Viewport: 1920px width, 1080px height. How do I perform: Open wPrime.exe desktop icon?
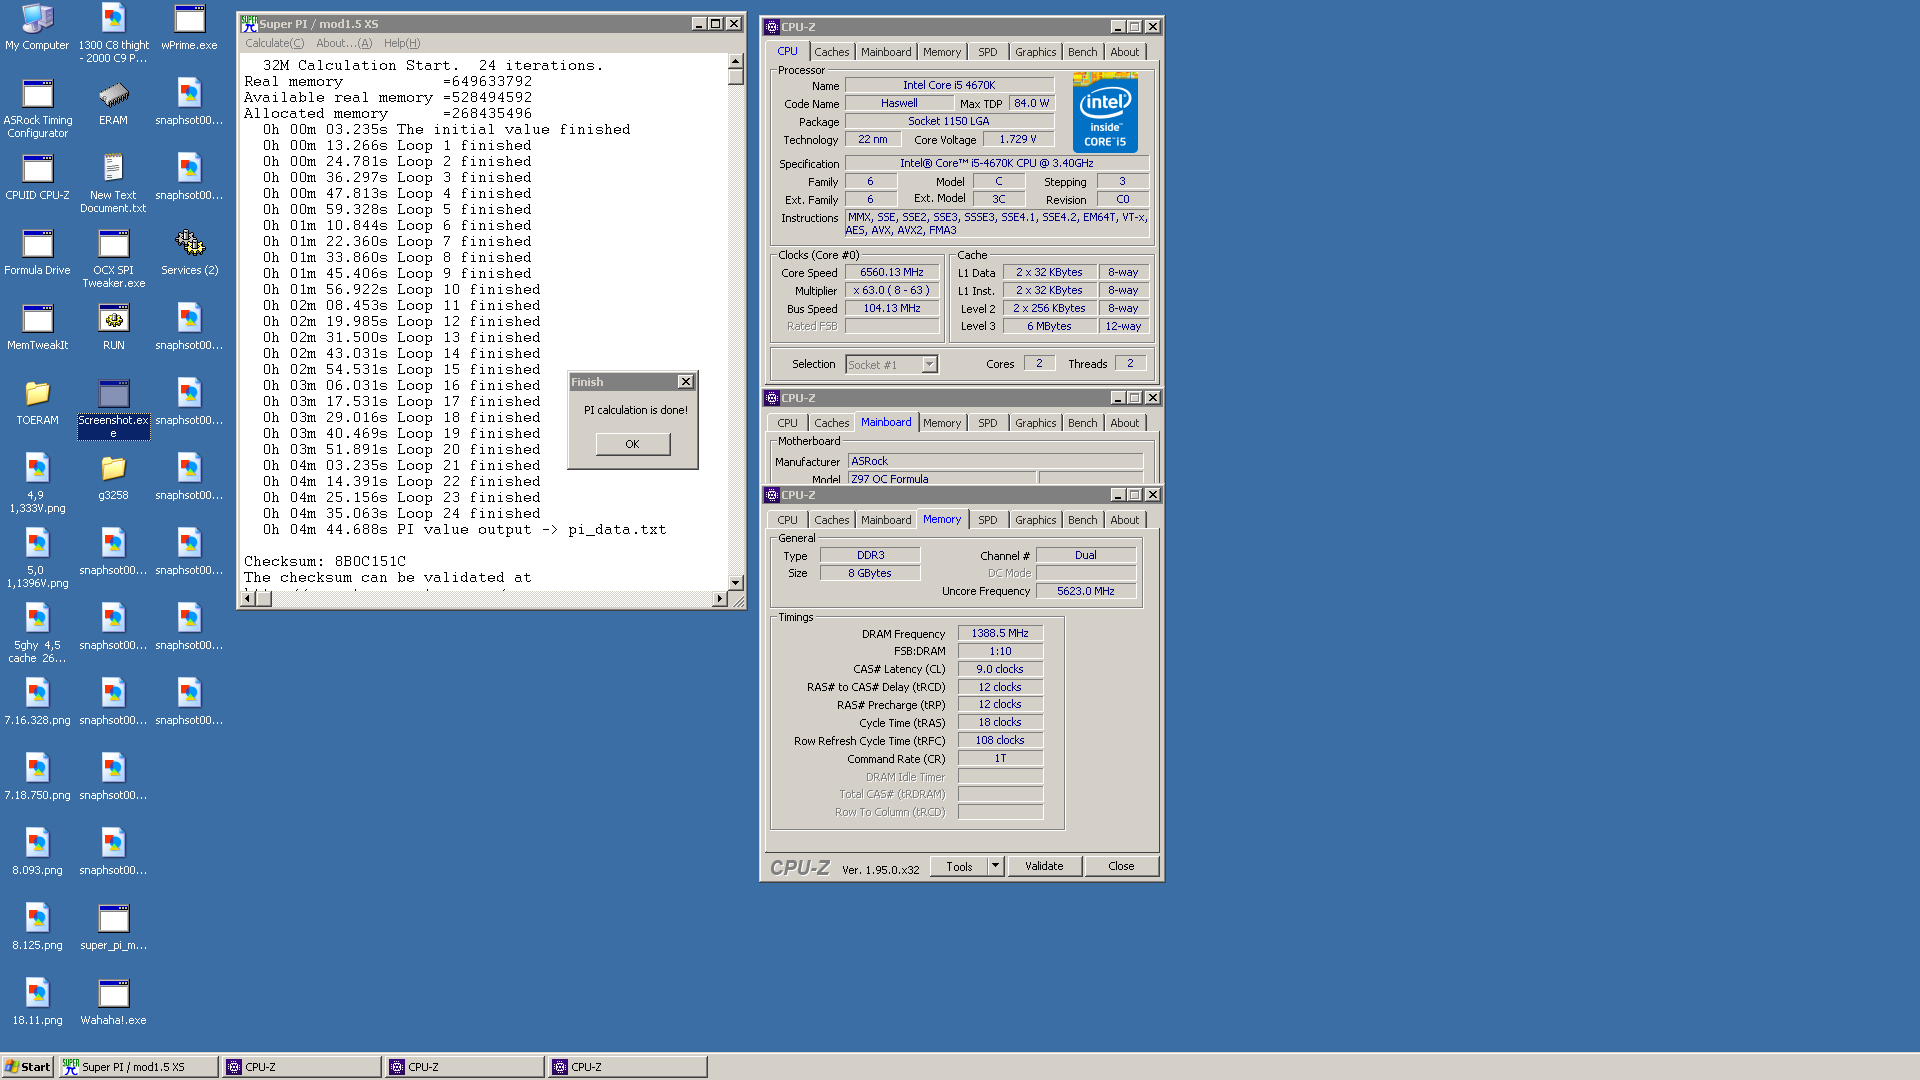pyautogui.click(x=189, y=28)
